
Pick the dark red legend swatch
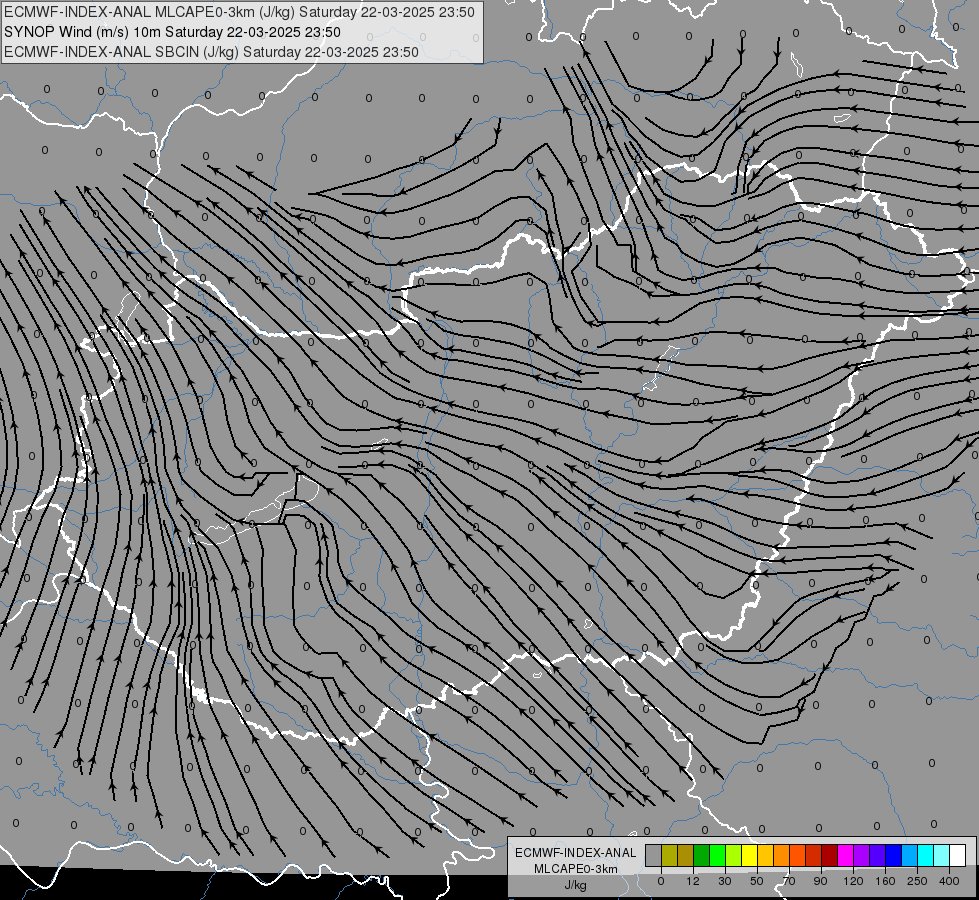pyautogui.click(x=829, y=855)
